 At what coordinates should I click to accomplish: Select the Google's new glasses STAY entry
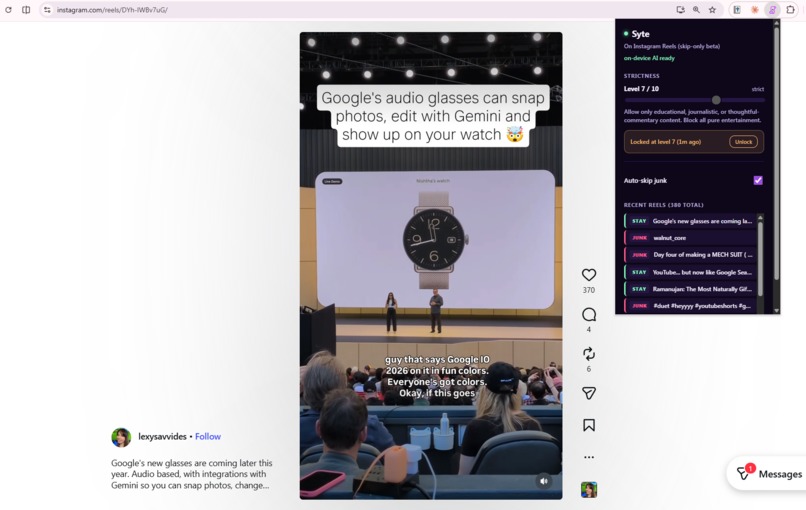[690, 221]
